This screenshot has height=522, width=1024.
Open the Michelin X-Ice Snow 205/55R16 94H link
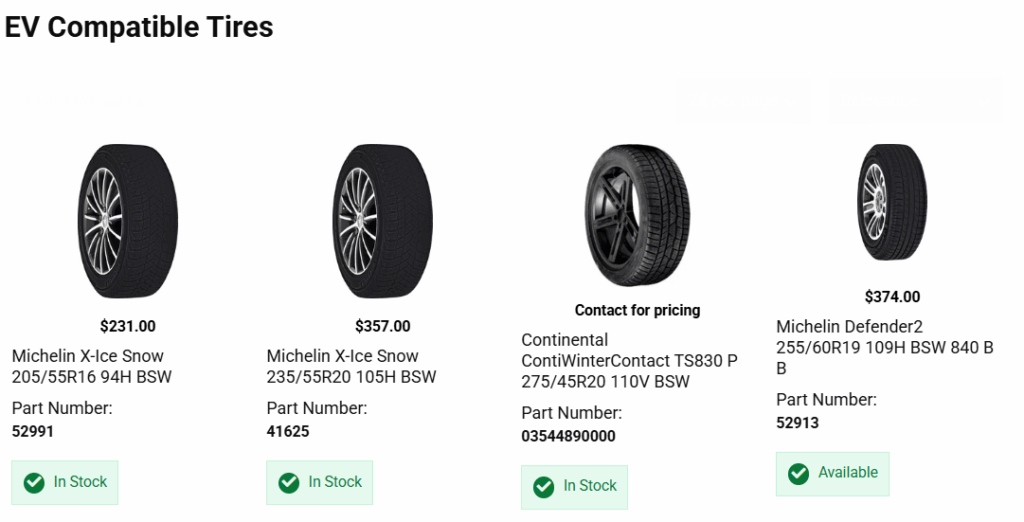pyautogui.click(x=92, y=367)
